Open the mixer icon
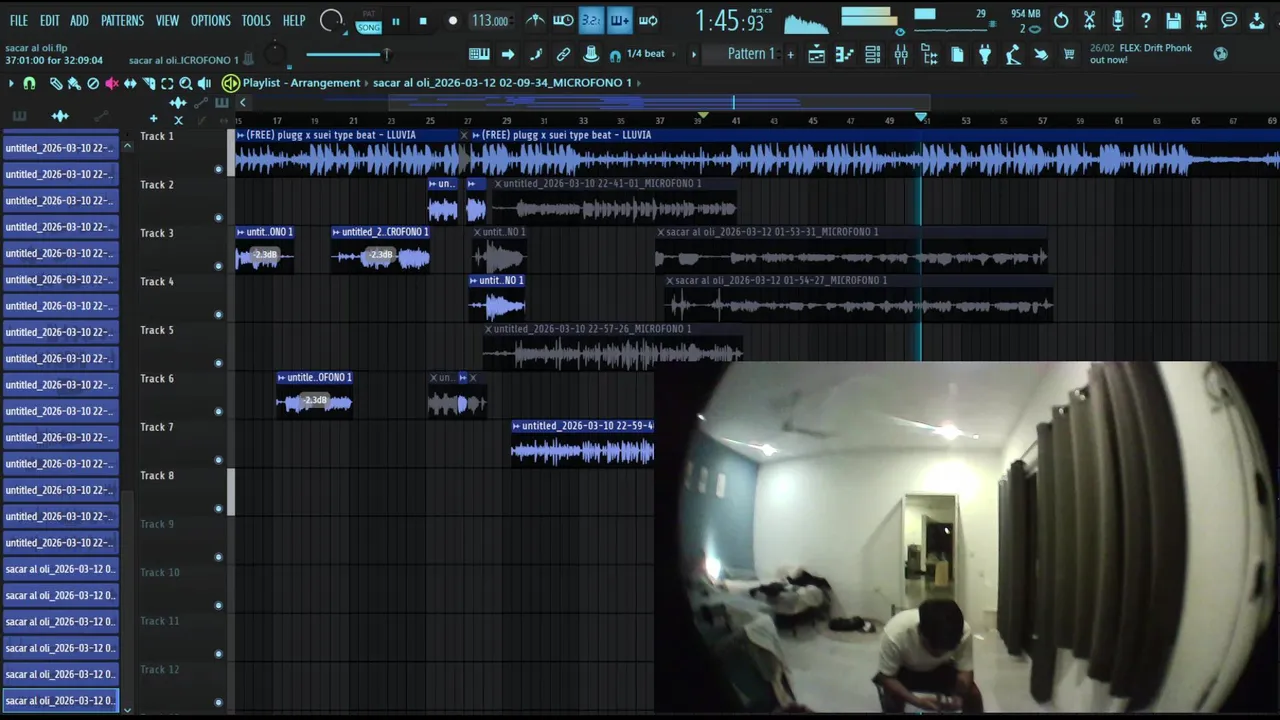The image size is (1280, 720). (901, 55)
